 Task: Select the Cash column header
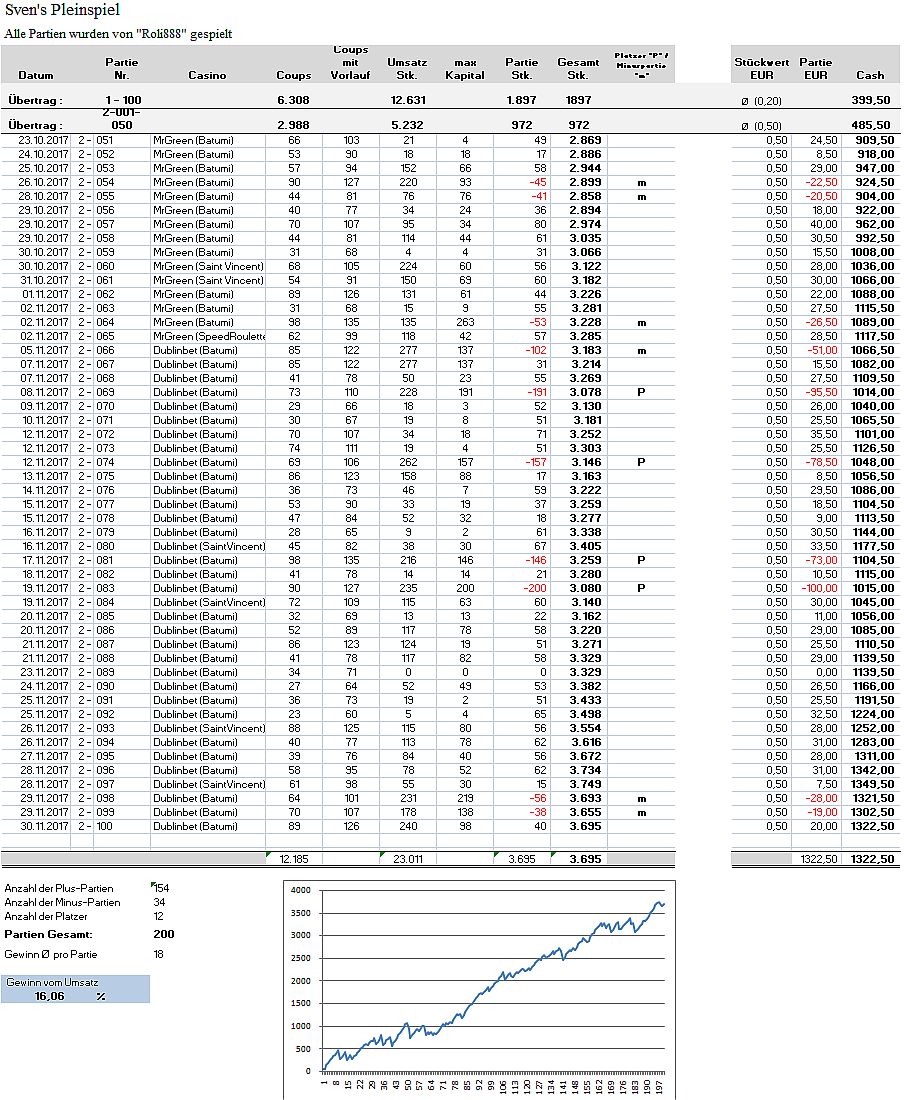click(869, 75)
